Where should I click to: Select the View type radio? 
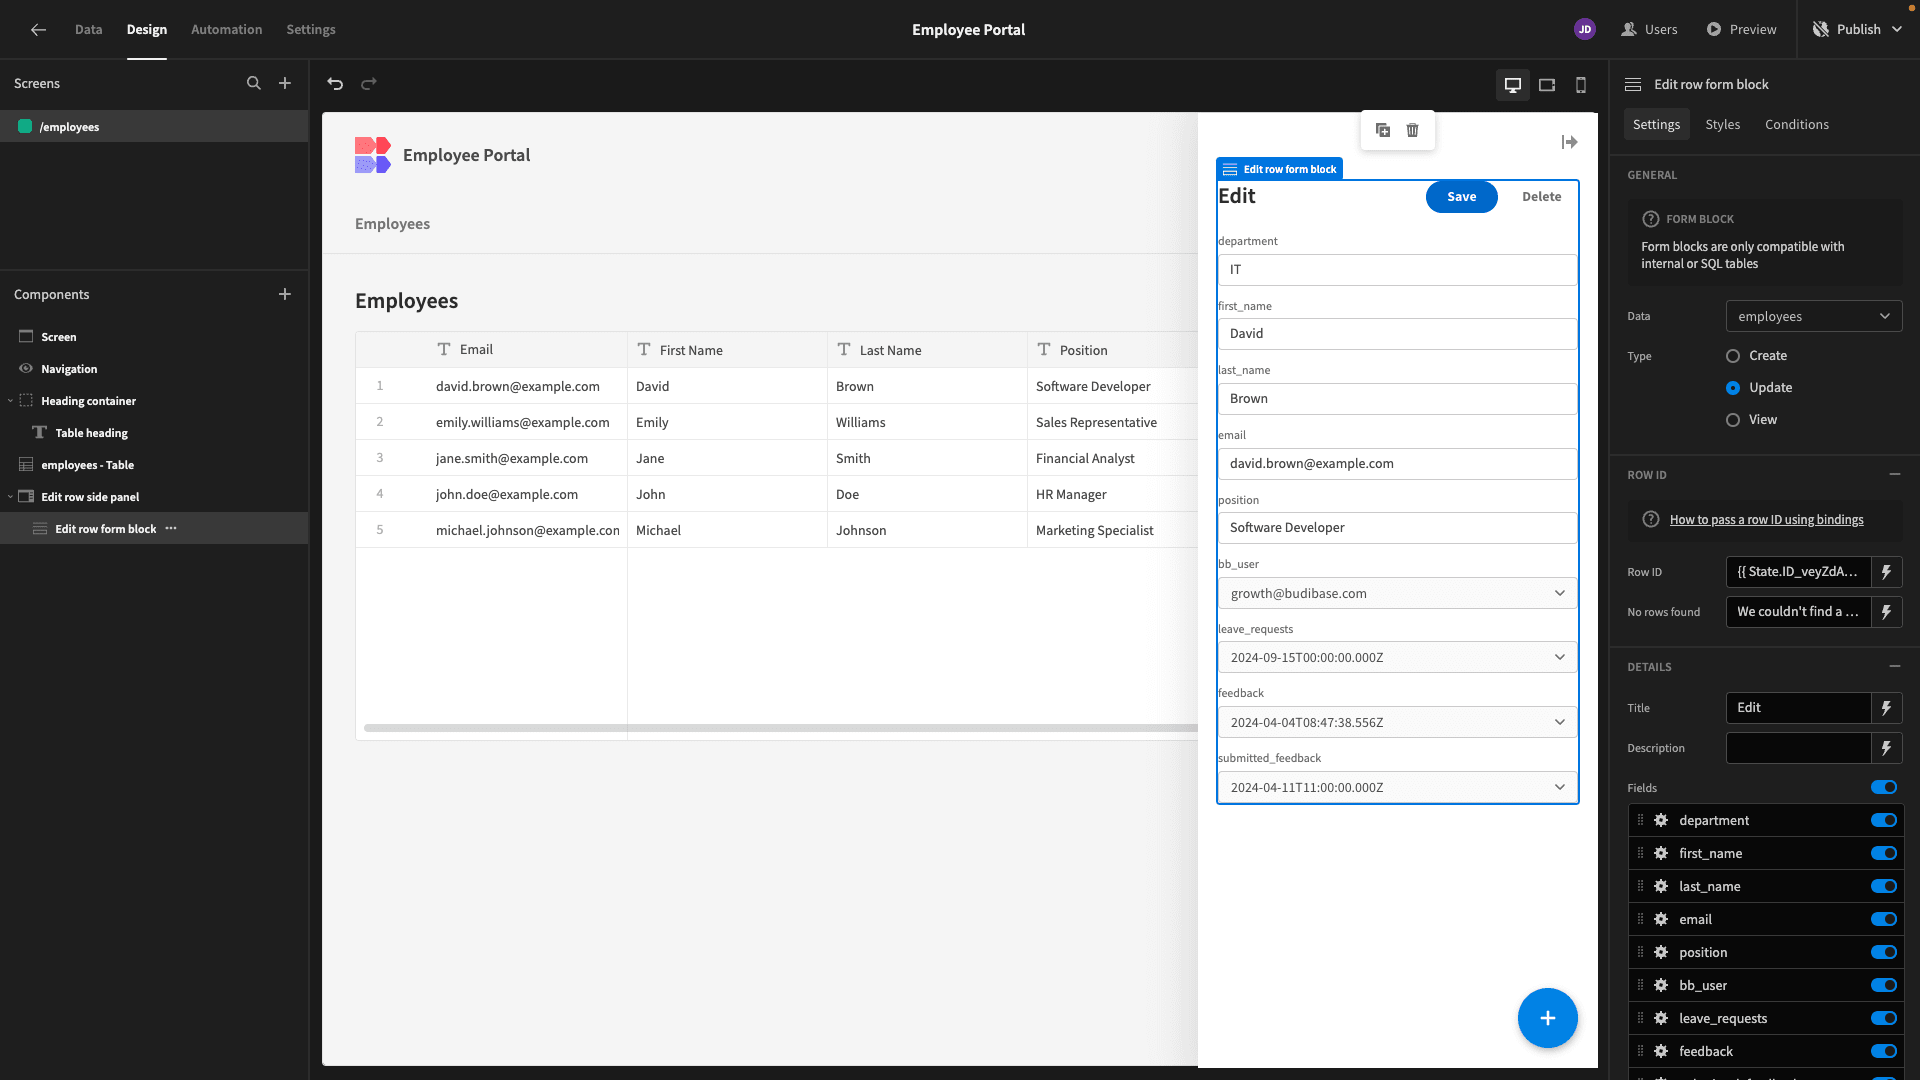tap(1733, 420)
